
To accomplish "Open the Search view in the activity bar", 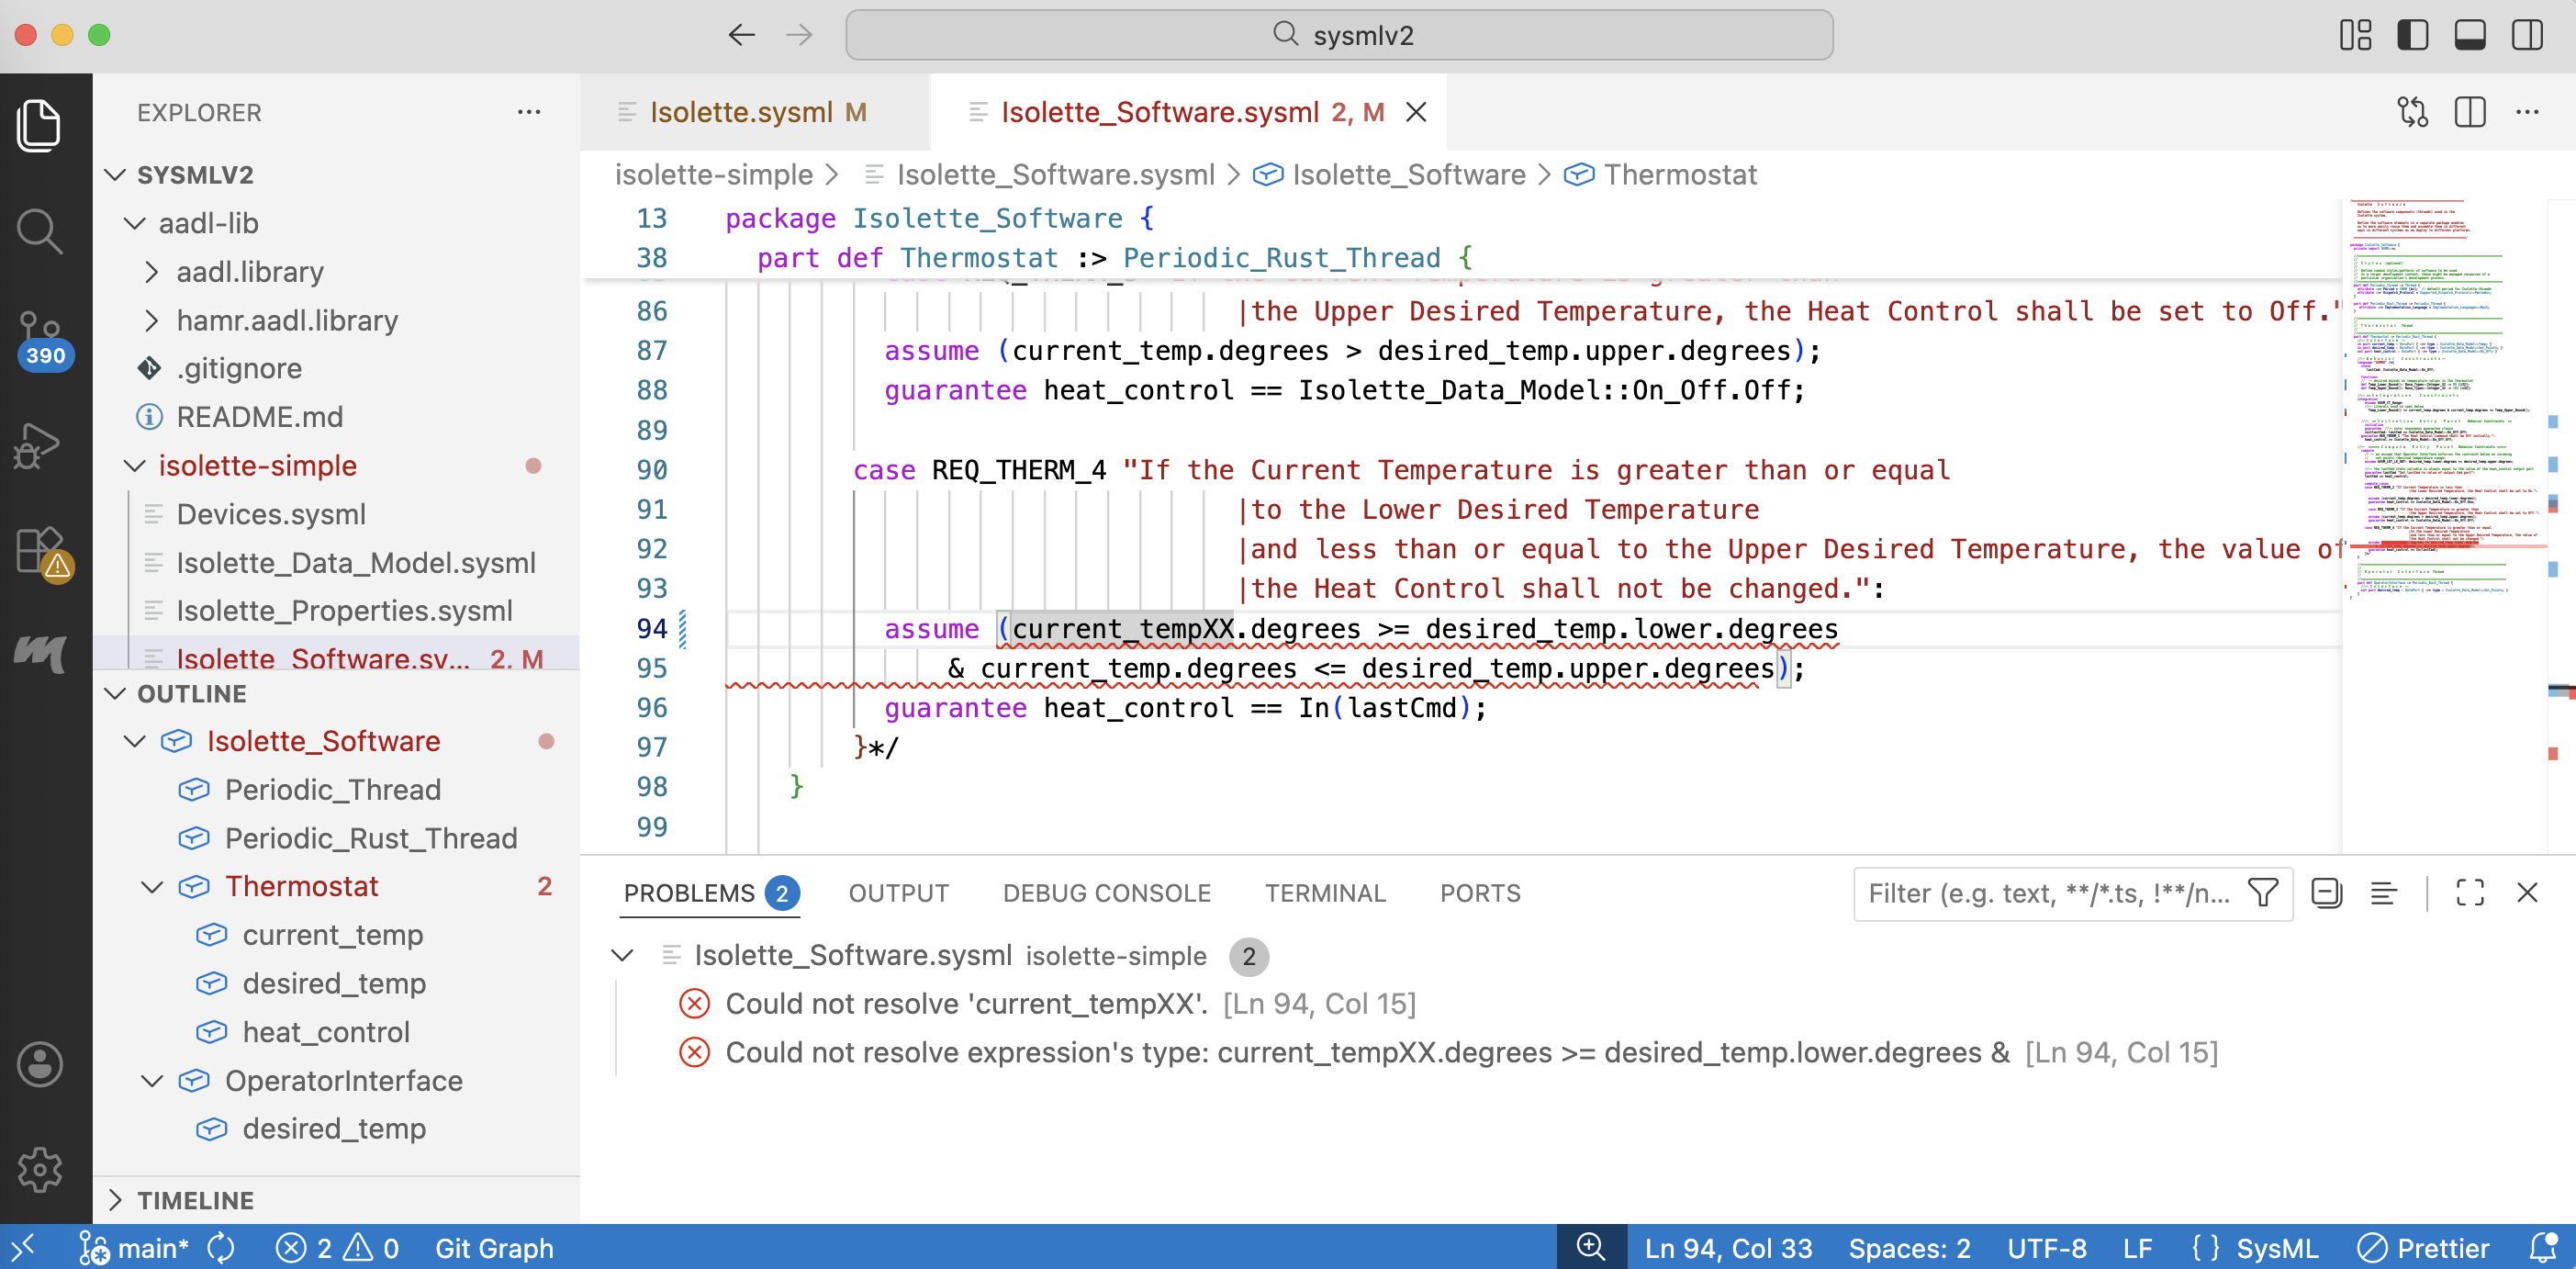I will click(x=40, y=231).
